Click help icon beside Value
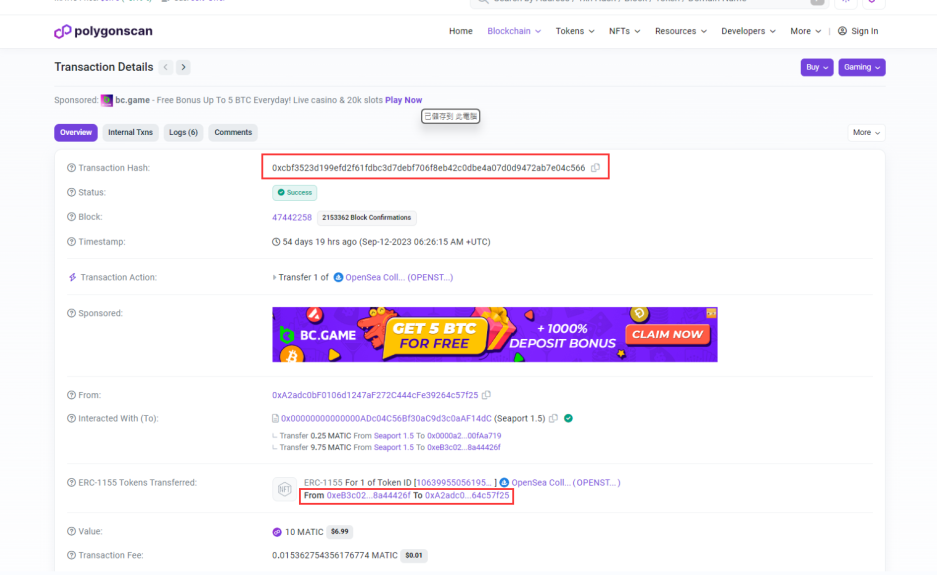Image resolution: width=937 pixels, height=575 pixels. pos(71,531)
